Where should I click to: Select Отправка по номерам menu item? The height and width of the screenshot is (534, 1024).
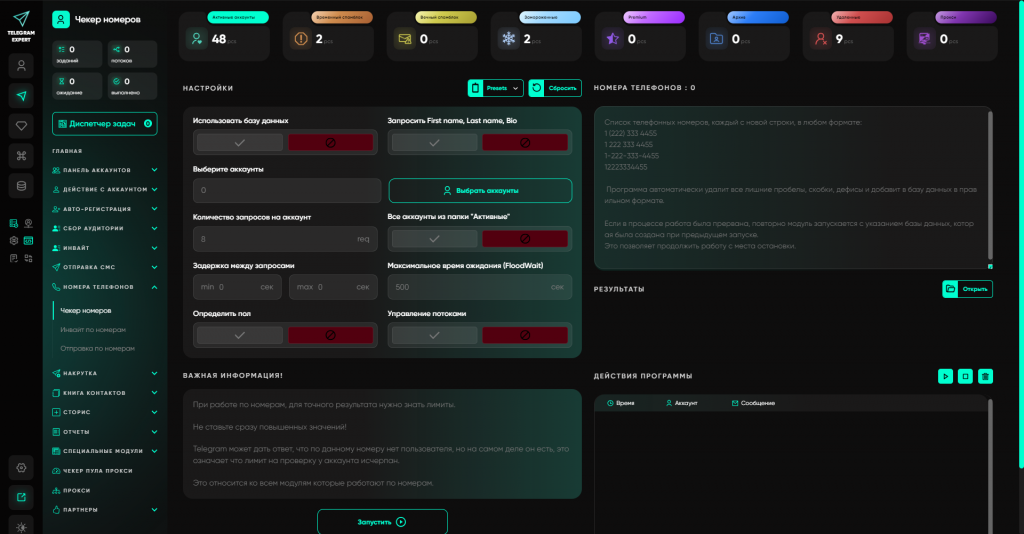point(97,348)
